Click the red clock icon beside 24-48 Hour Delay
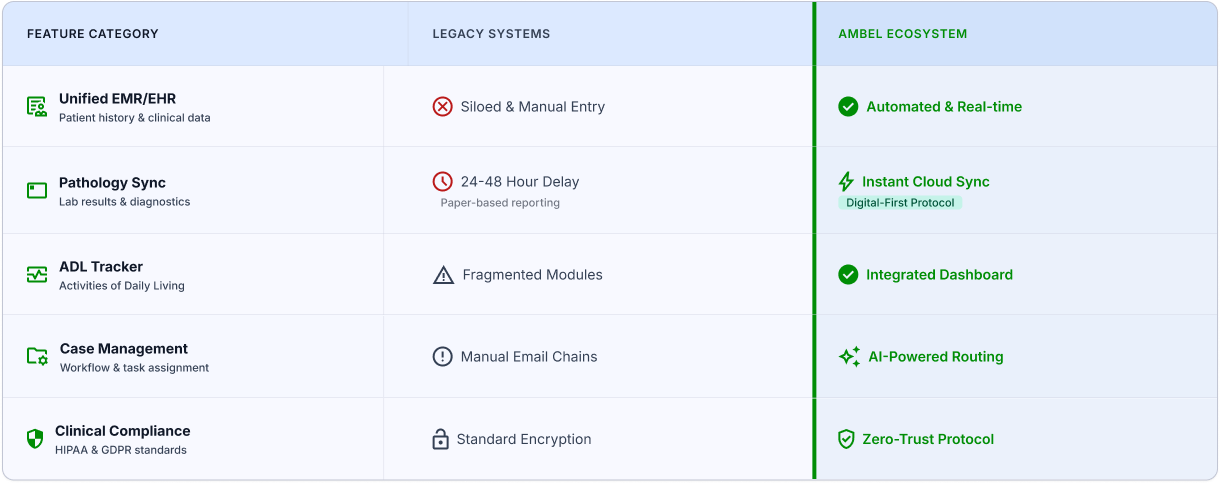 pos(442,181)
